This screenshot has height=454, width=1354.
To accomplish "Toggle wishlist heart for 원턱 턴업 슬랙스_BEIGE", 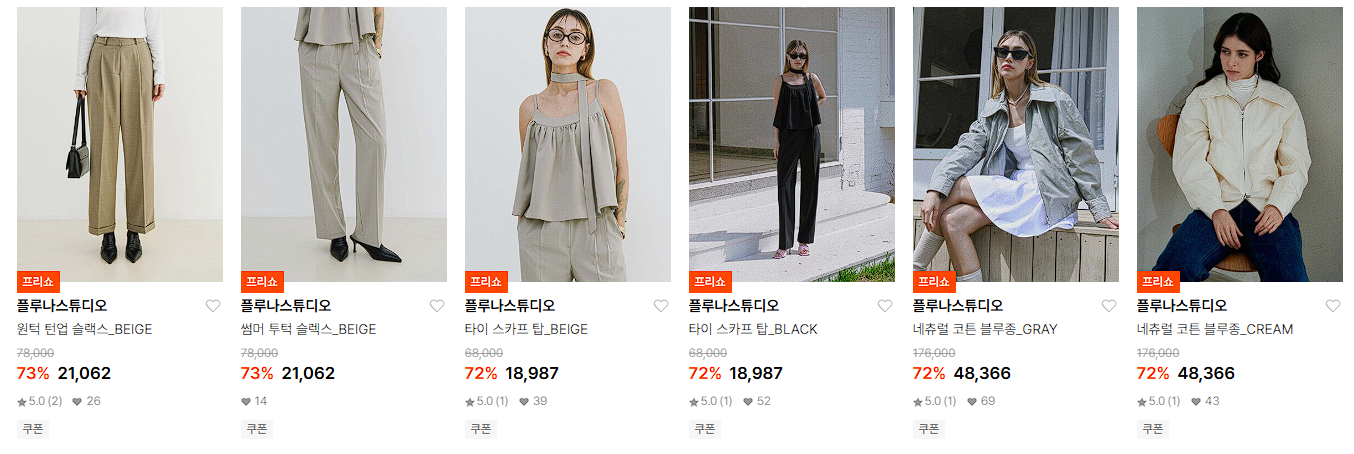I will pos(213,306).
